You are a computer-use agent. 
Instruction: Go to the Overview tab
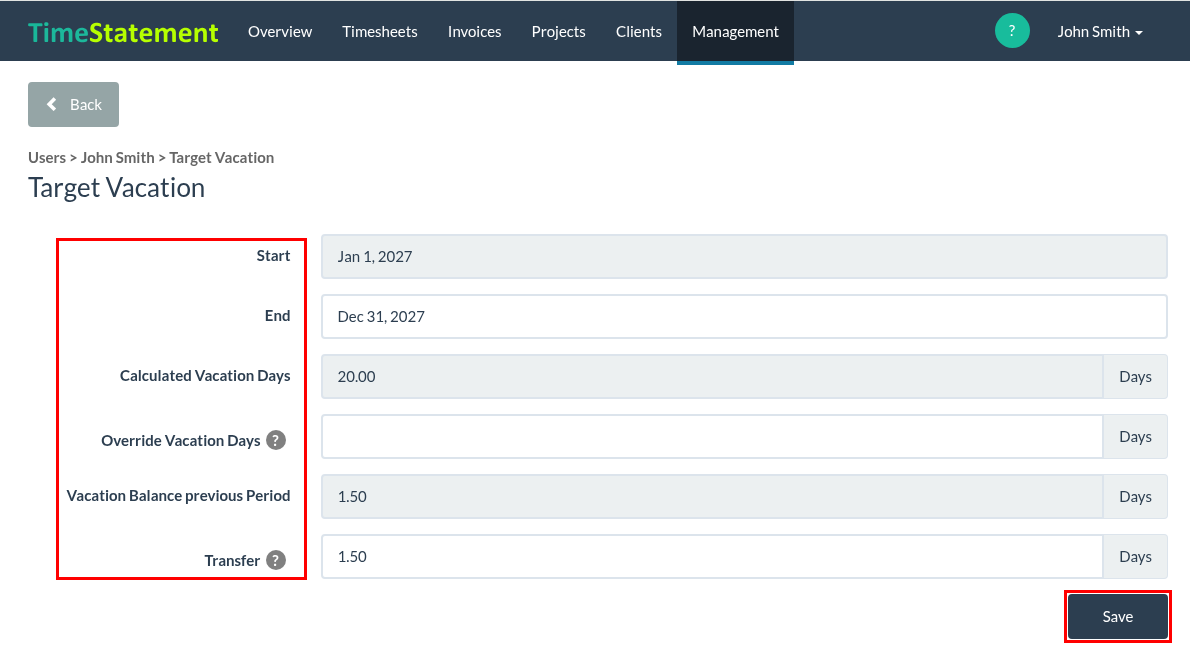pyautogui.click(x=280, y=32)
